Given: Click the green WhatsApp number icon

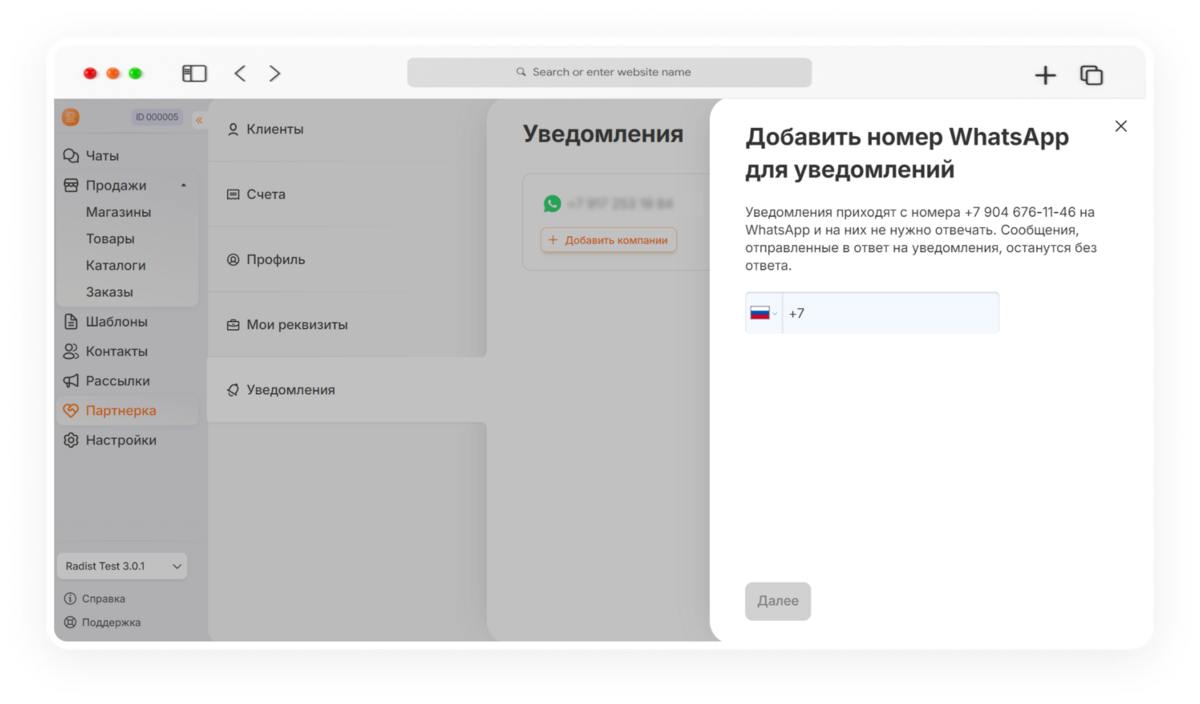Looking at the screenshot, I should pos(552,203).
